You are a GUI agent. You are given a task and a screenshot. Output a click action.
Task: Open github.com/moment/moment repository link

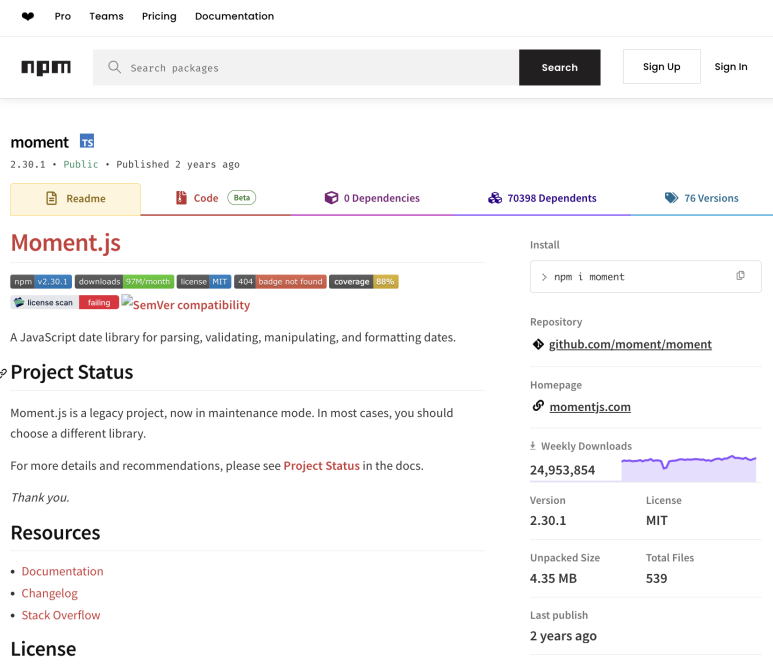pos(630,344)
